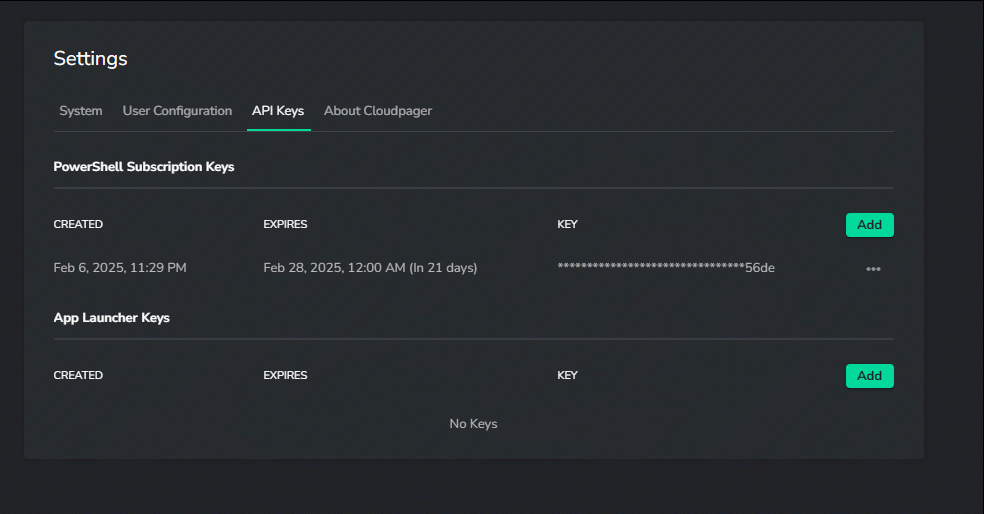Open the three-dot menu for key ending 56de

[x=873, y=269]
